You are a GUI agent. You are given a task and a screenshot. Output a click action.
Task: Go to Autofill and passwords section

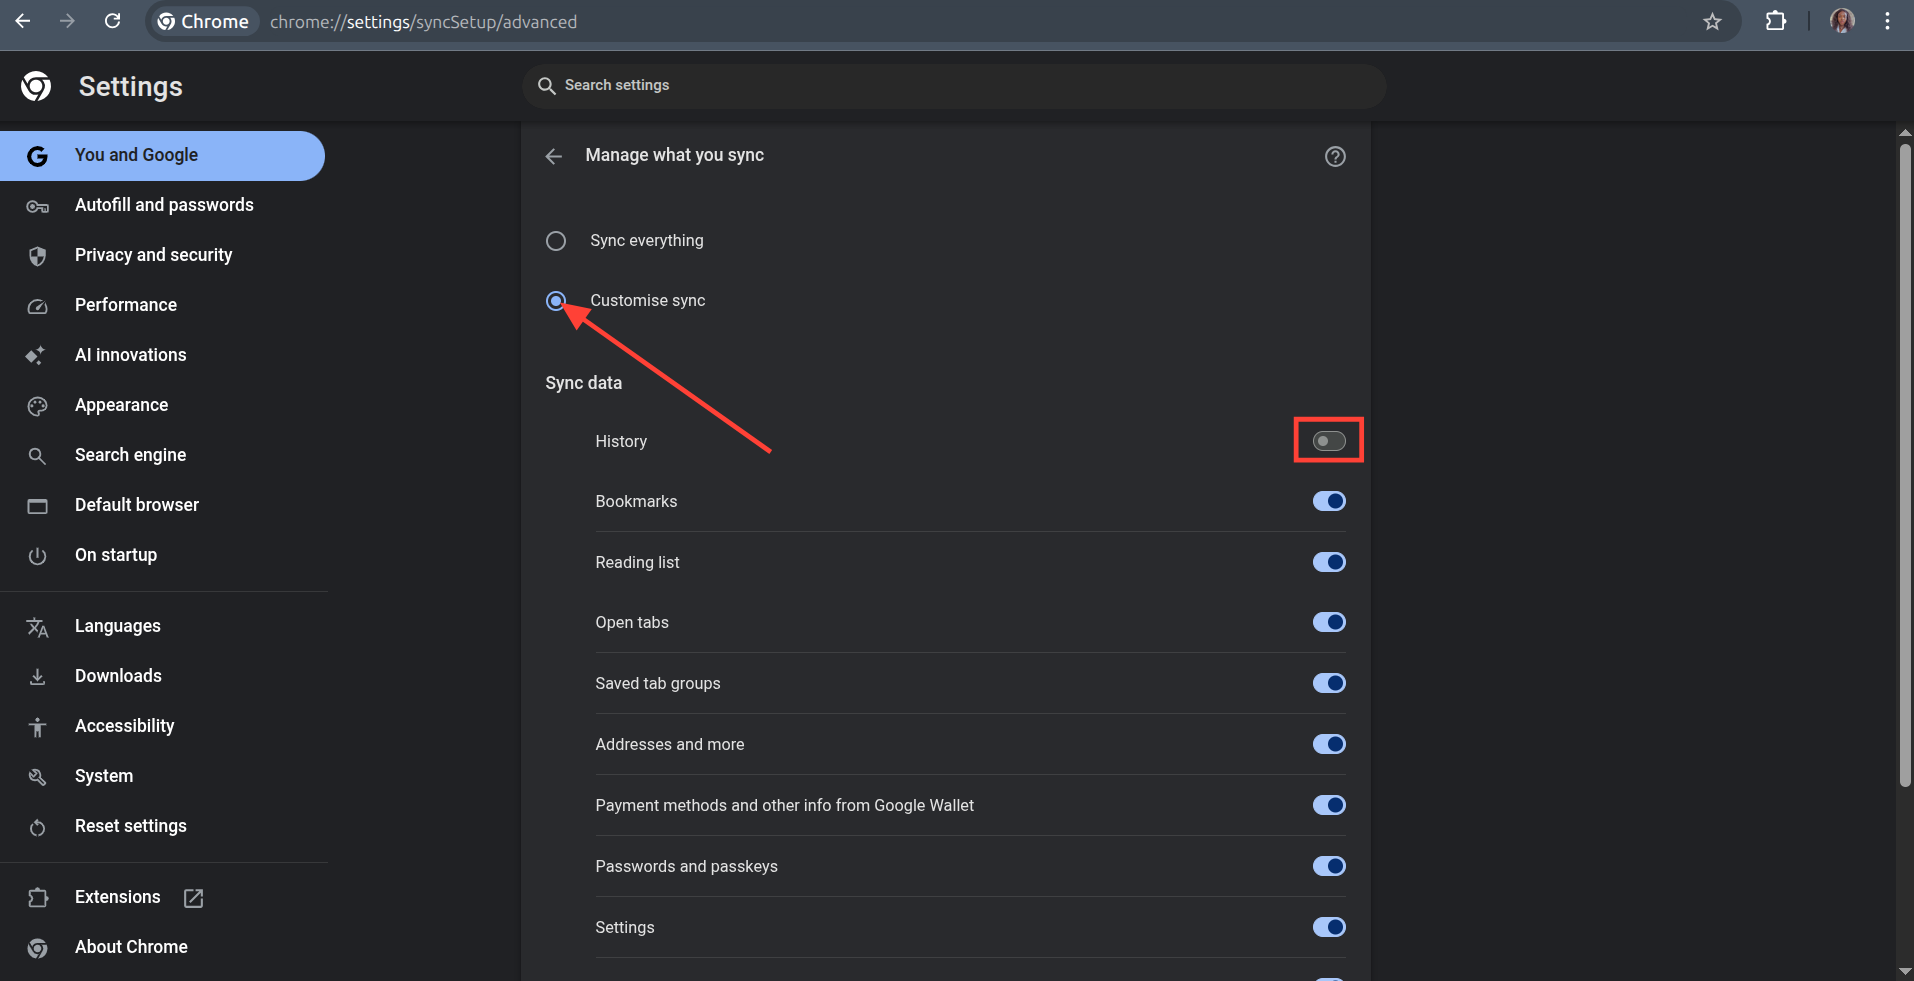click(164, 205)
